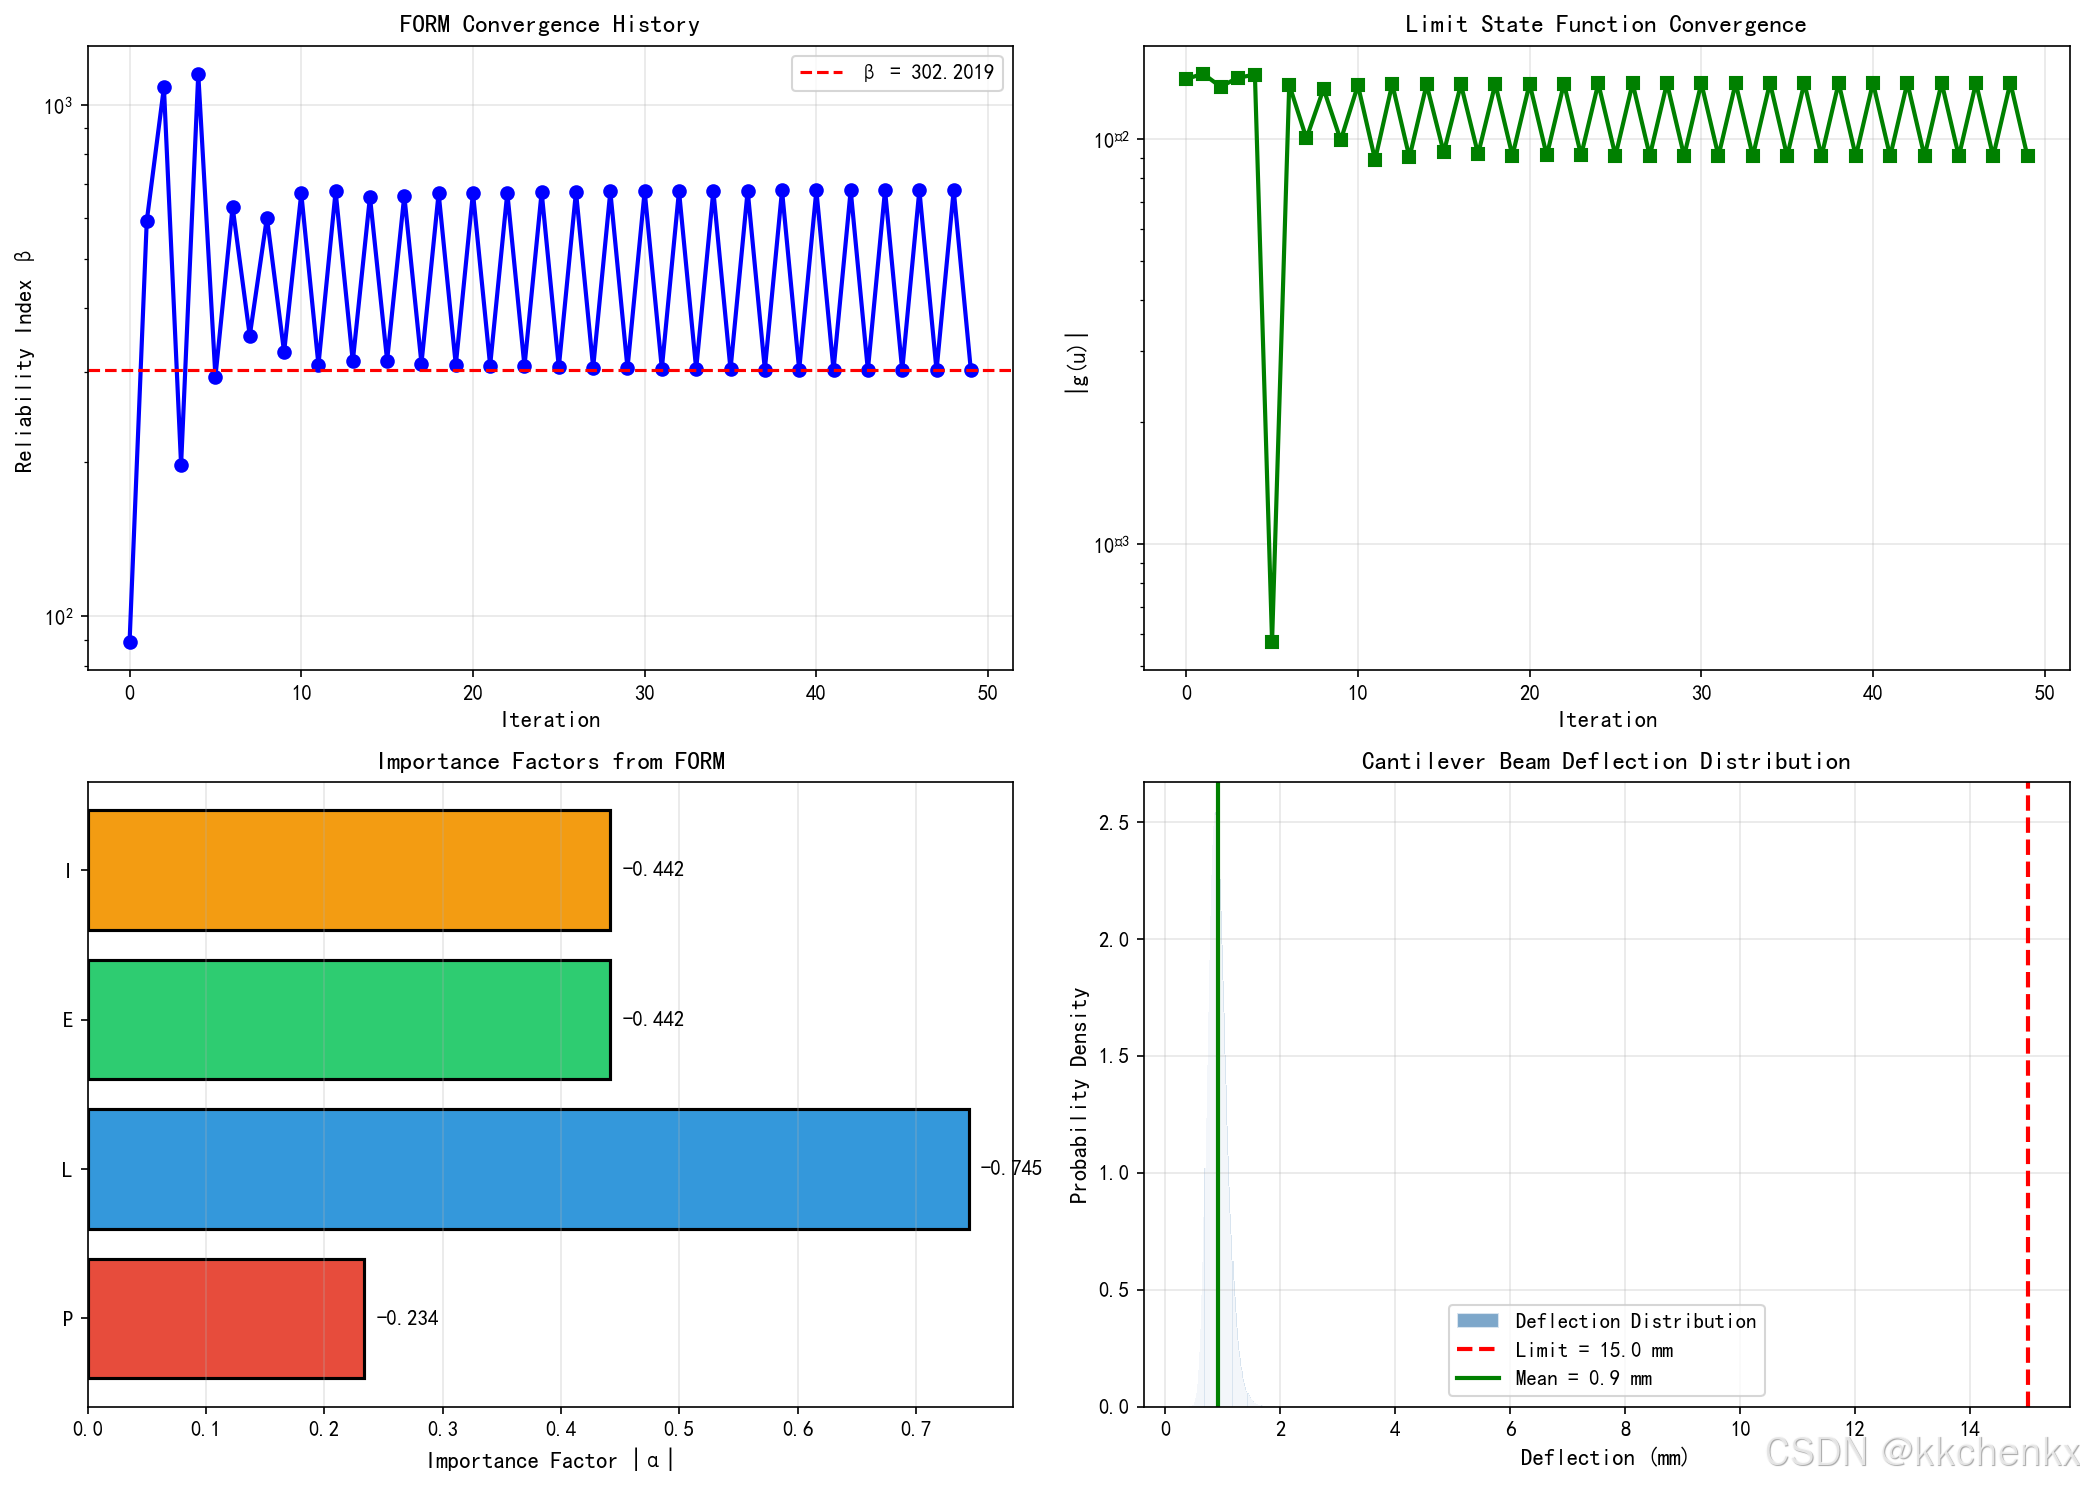Screen dimensions: 2084x1486
Task: Click the red P importance factor bar
Action: coord(226,1318)
